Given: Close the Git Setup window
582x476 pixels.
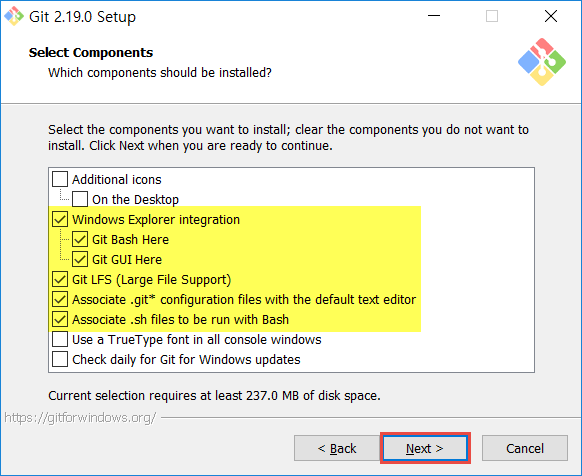Looking at the screenshot, I should 551,16.
